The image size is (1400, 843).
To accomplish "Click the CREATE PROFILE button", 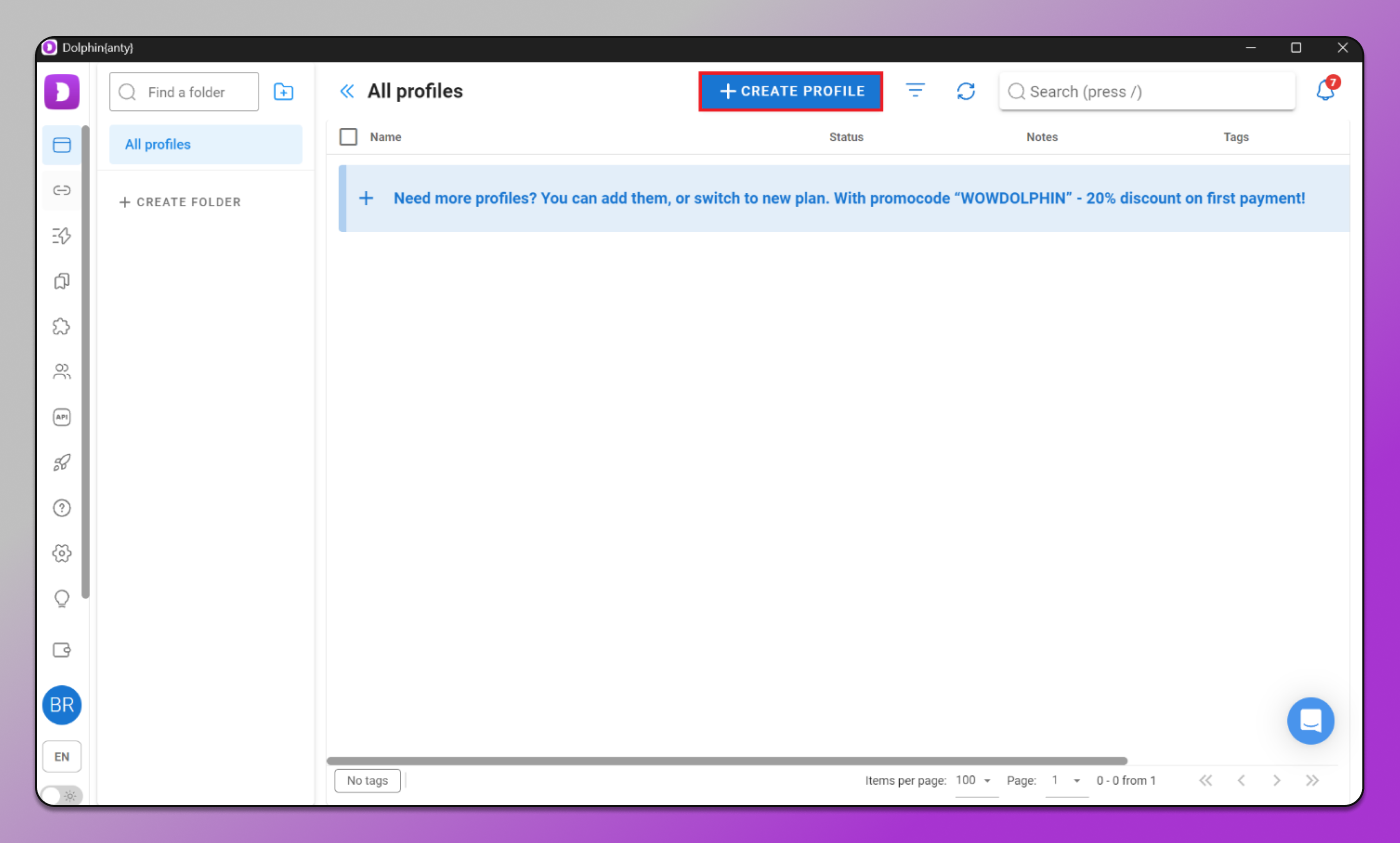I will (791, 91).
